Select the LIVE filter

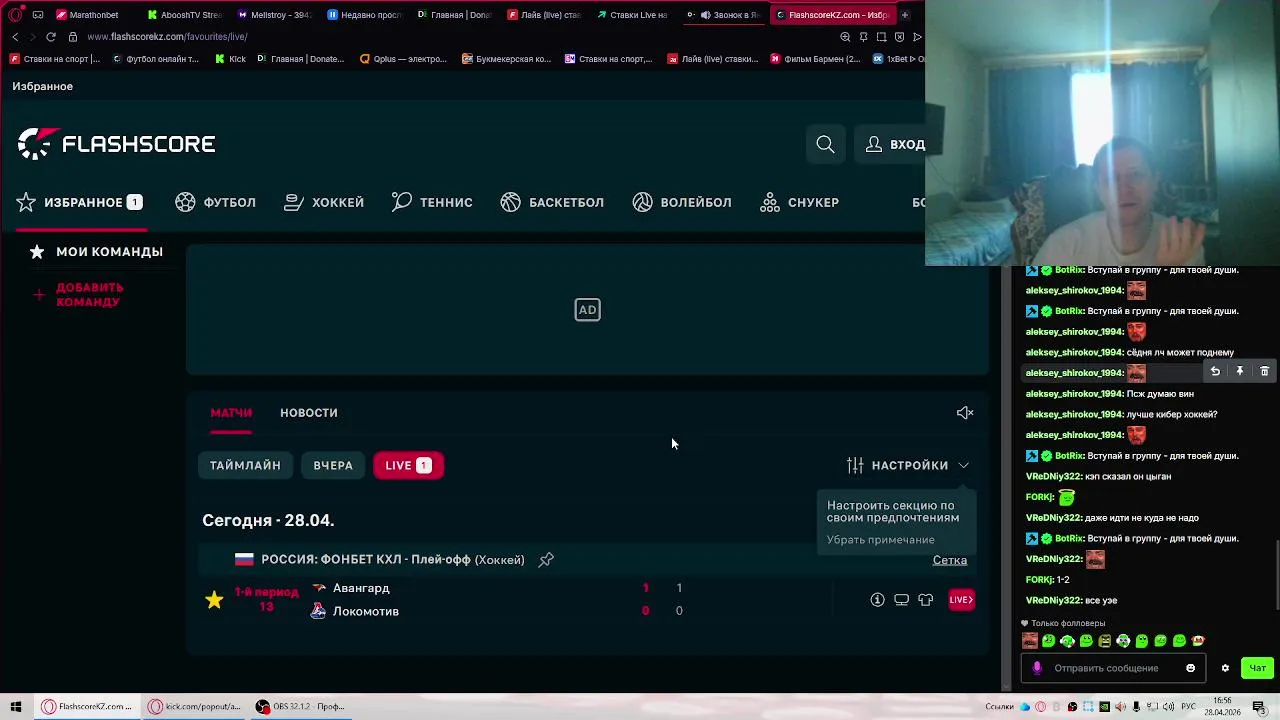click(x=408, y=465)
